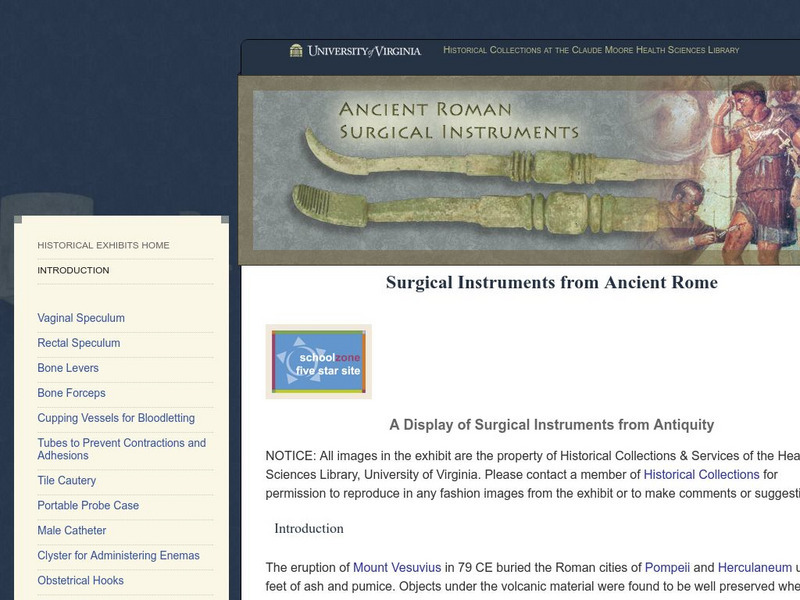Click the schoolzone five star site badge
This screenshot has width=800, height=600.
318,362
